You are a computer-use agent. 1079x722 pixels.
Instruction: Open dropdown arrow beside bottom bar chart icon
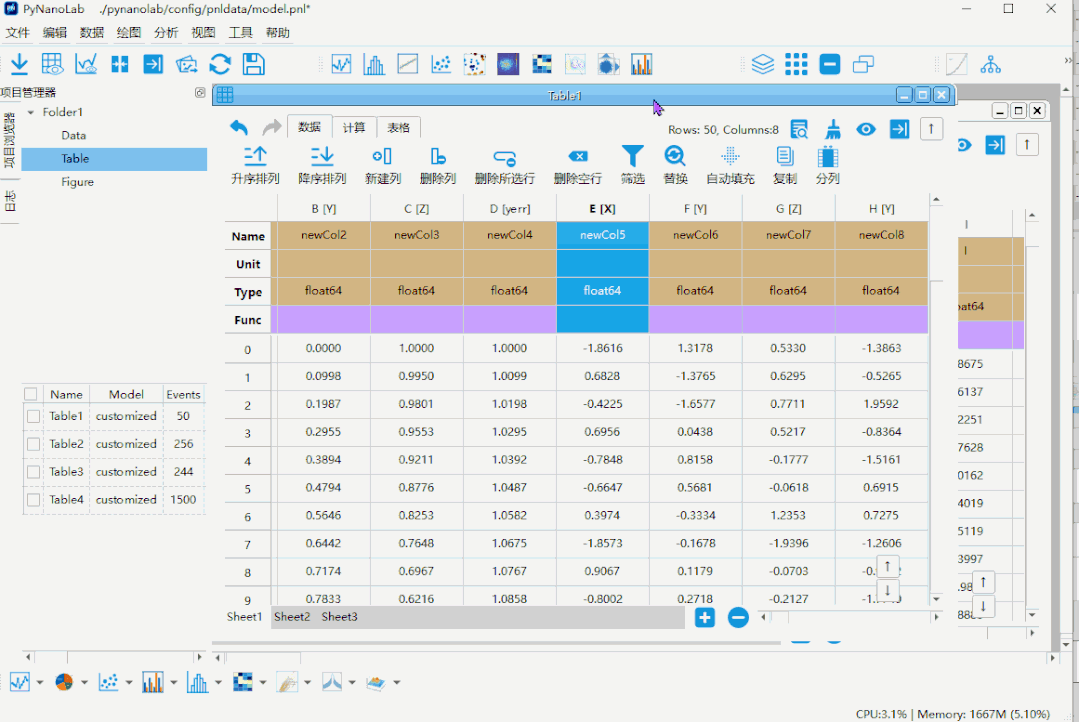(173, 683)
